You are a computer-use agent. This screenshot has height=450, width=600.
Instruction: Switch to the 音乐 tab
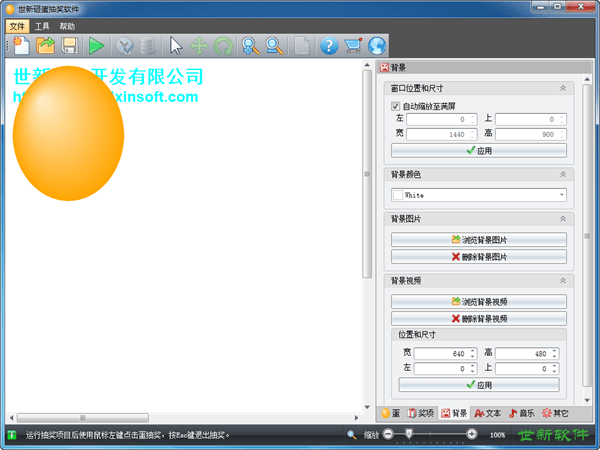point(521,413)
